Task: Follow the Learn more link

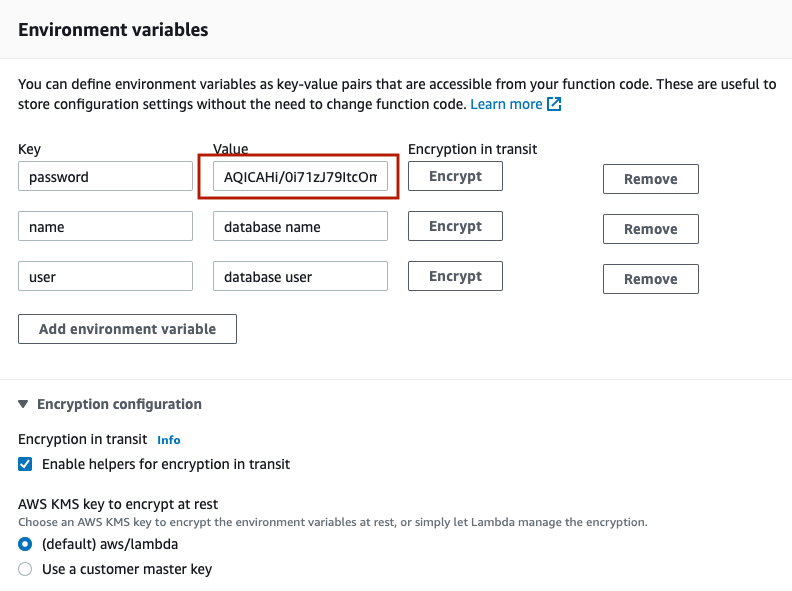Action: tap(506, 104)
